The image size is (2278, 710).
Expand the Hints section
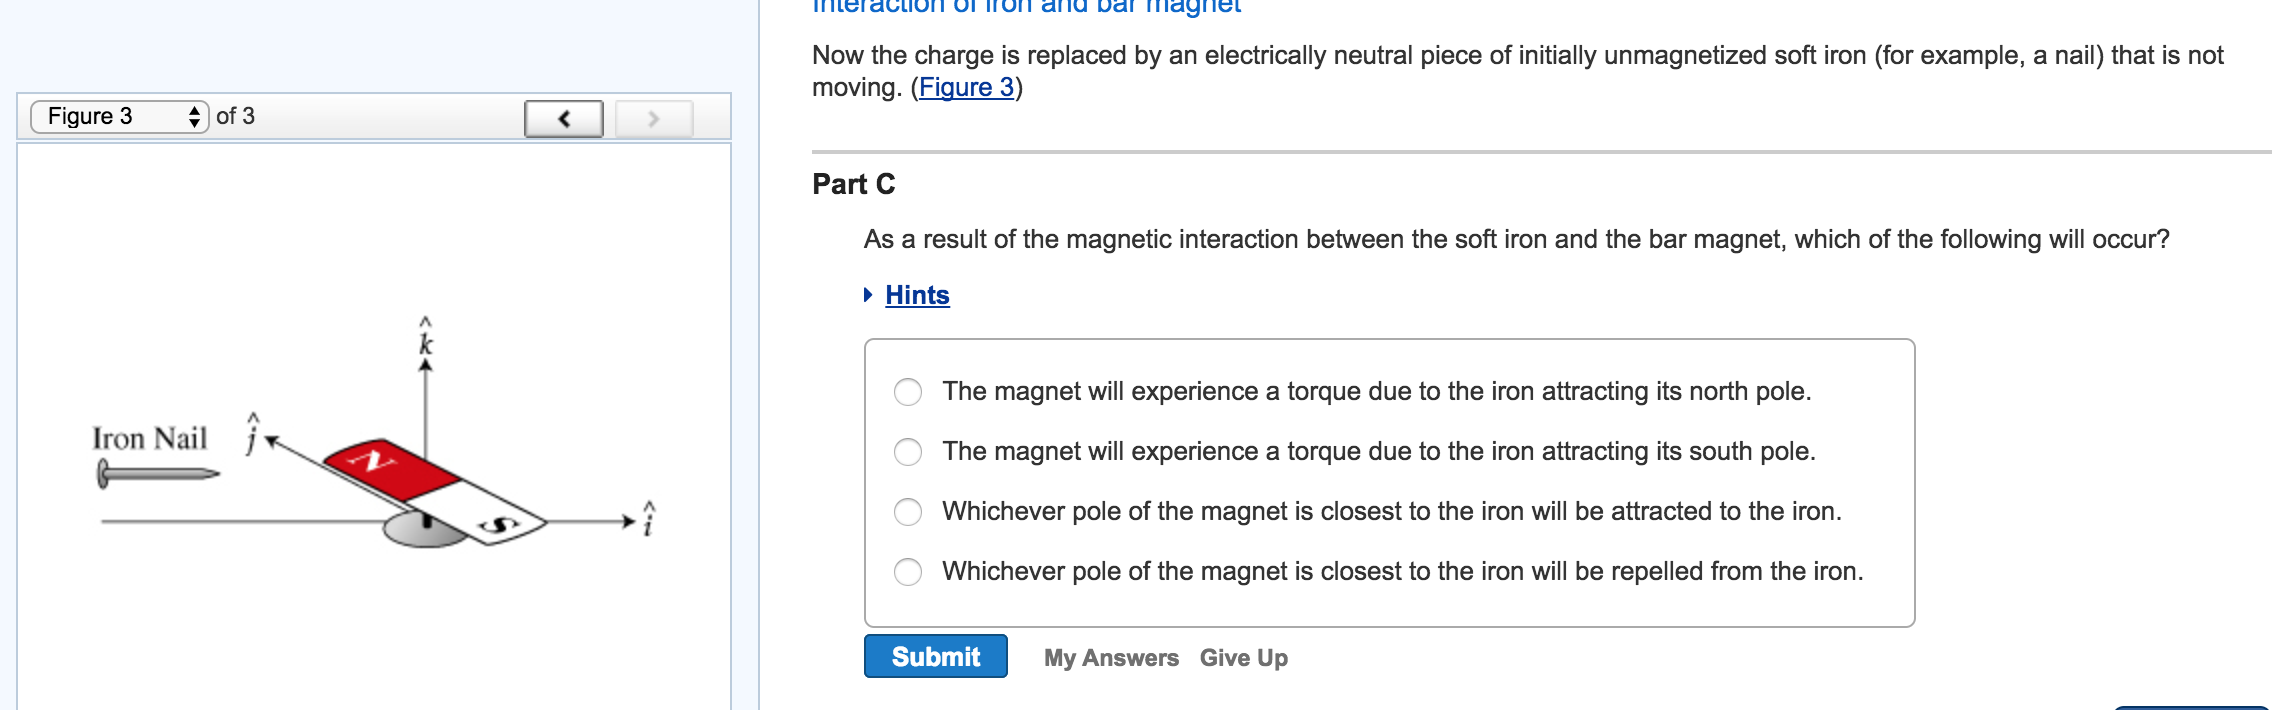click(916, 295)
